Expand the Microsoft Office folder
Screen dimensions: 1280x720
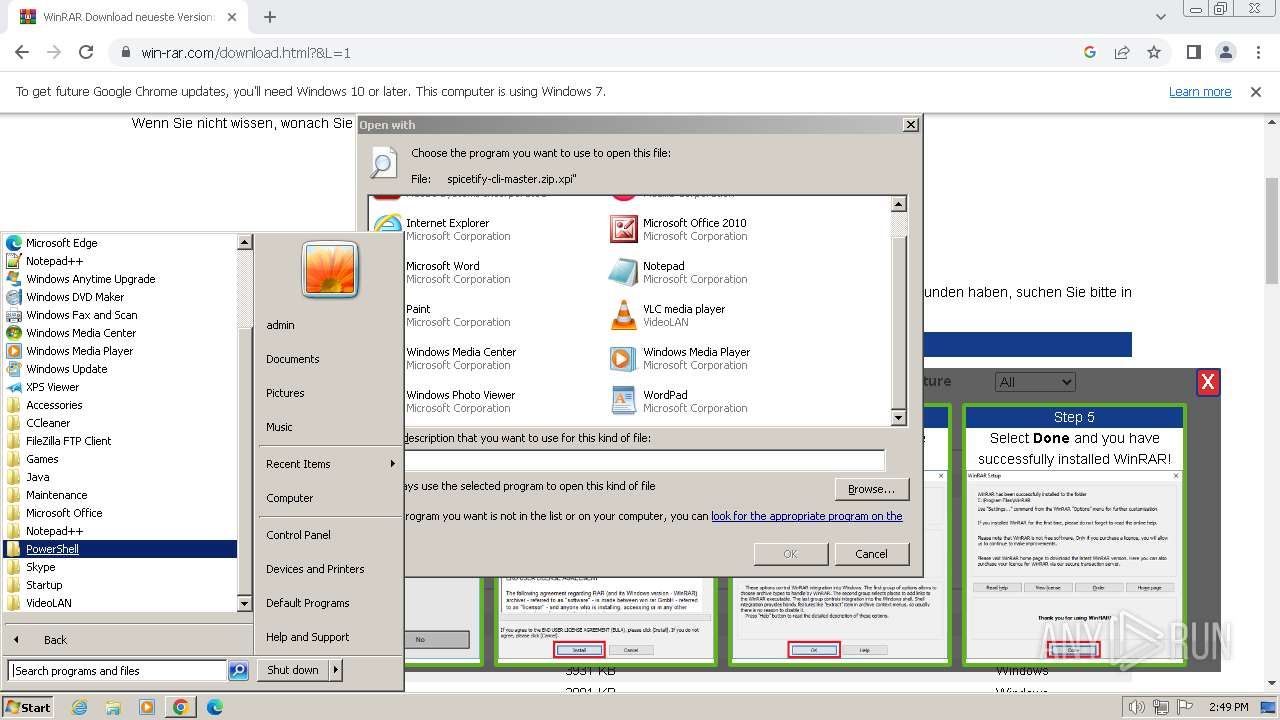[64, 513]
